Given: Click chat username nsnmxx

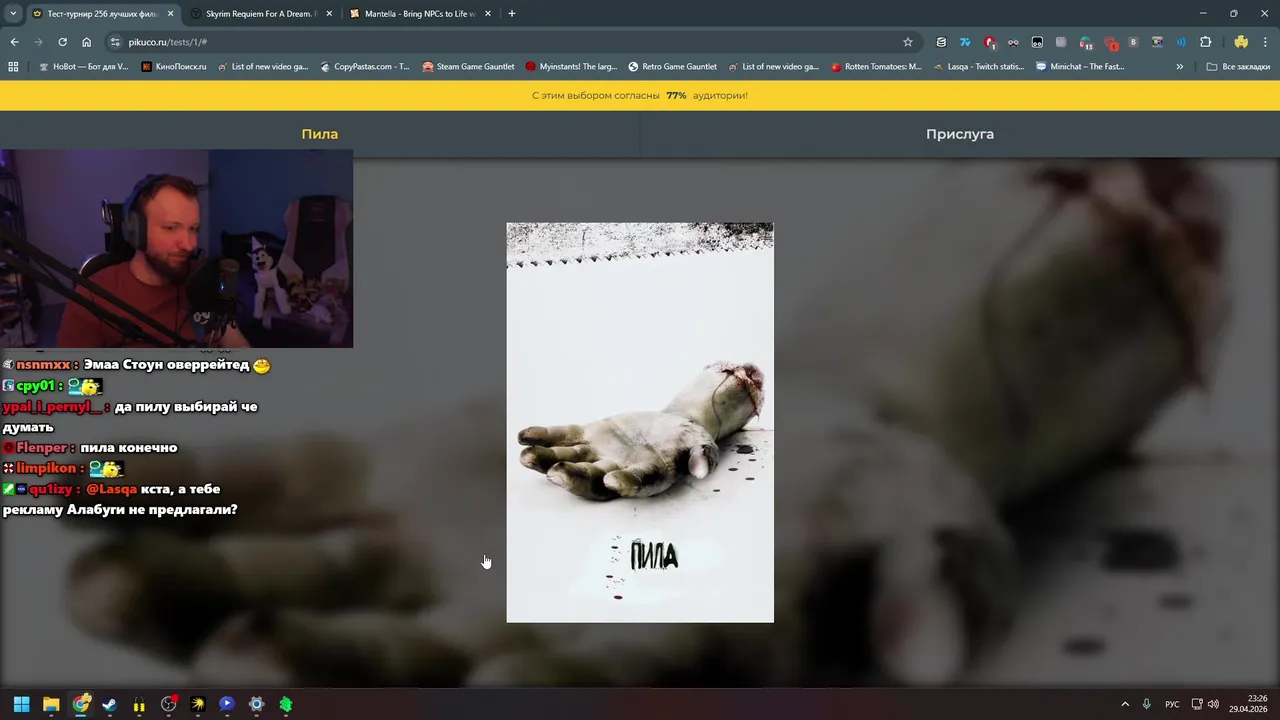Looking at the screenshot, I should click(x=43, y=365).
